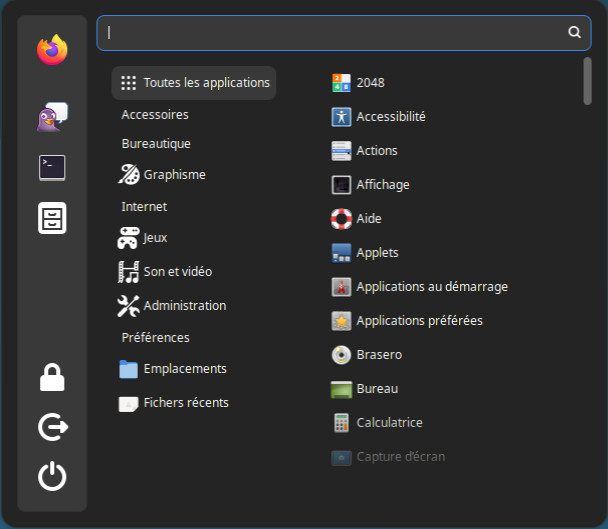Open the Emplacements label
This screenshot has height=529, width=608.
(185, 369)
